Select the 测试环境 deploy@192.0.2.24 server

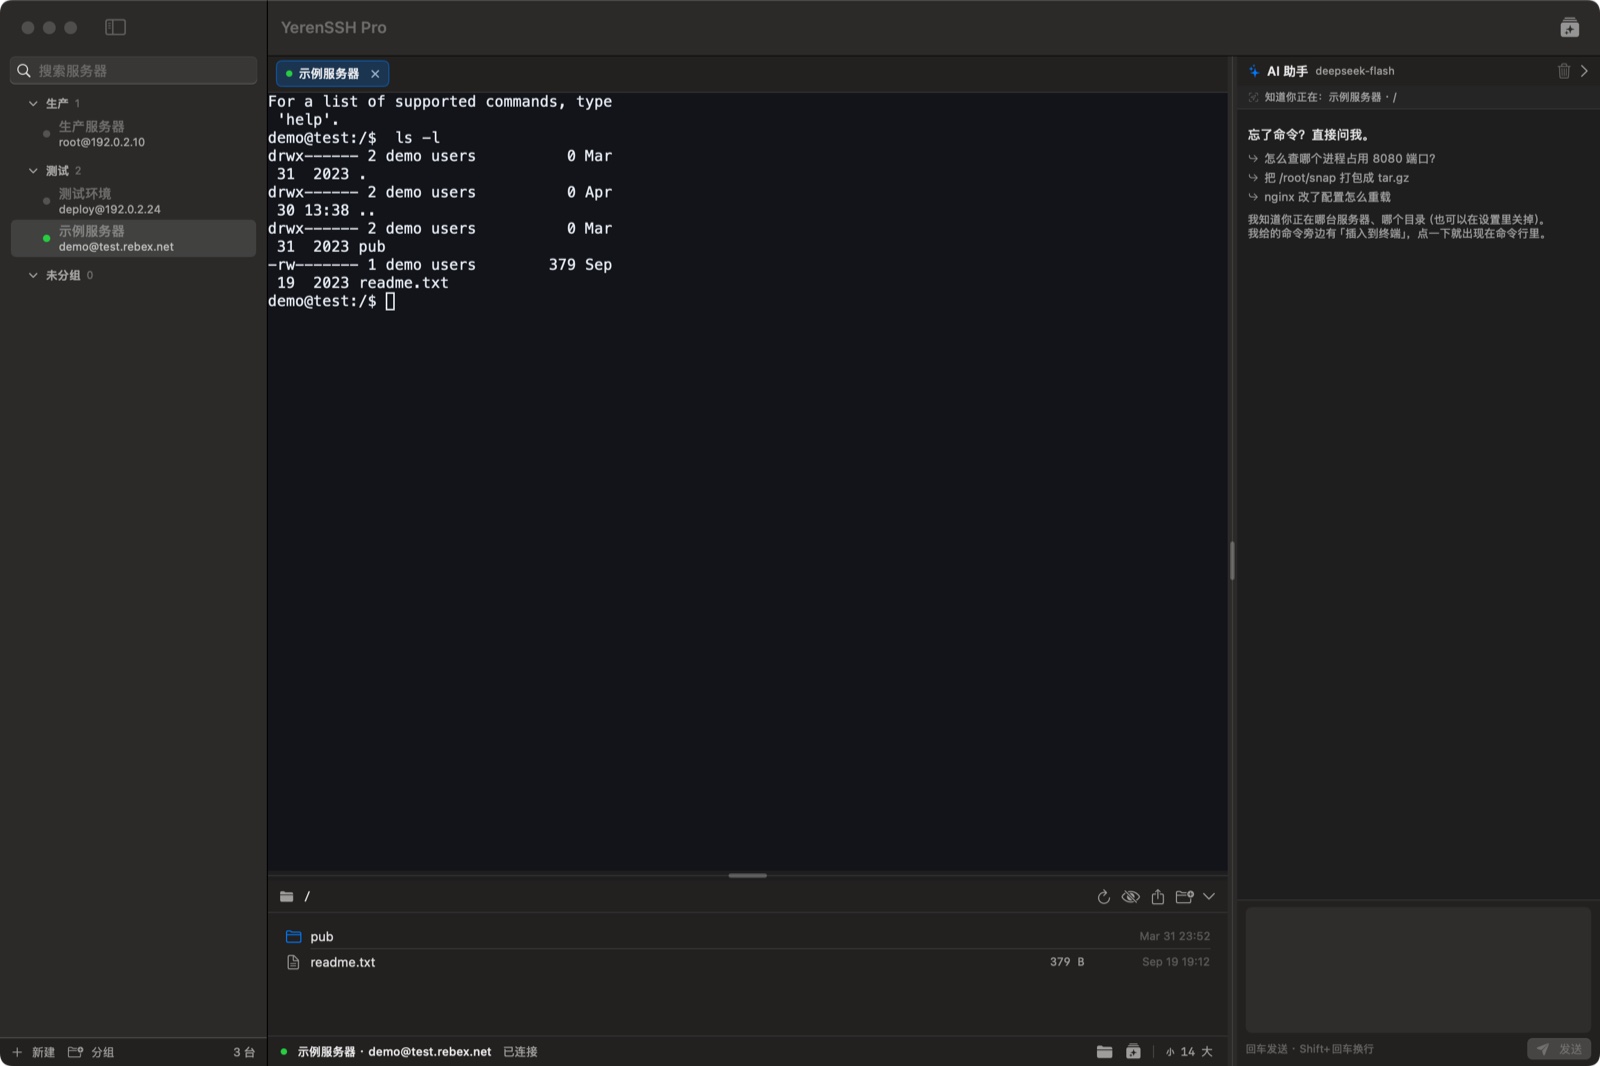click(133, 201)
